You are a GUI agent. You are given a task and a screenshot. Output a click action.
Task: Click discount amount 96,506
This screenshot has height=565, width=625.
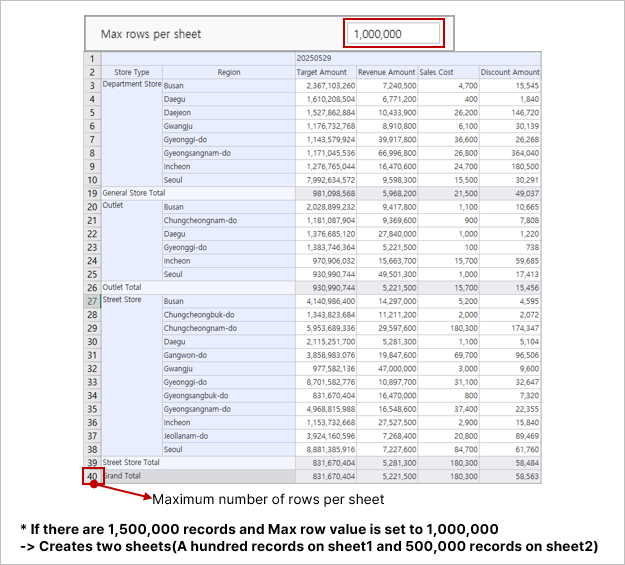pyautogui.click(x=510, y=355)
